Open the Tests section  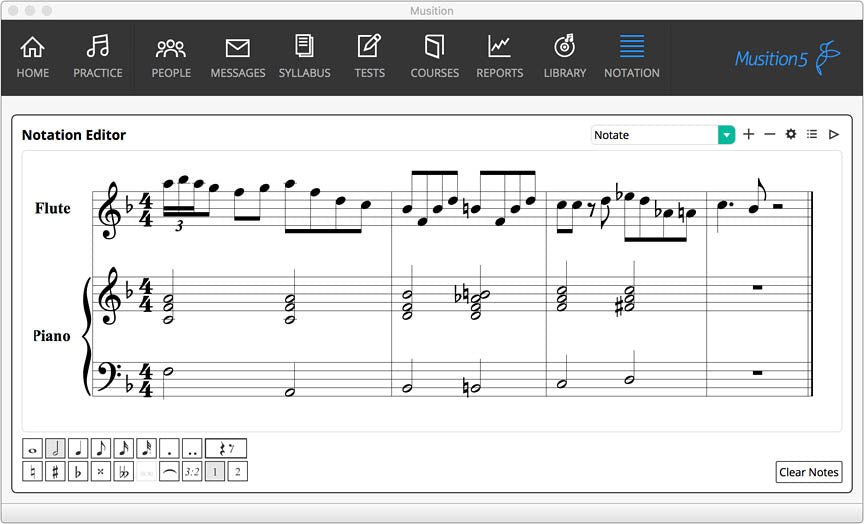click(369, 57)
